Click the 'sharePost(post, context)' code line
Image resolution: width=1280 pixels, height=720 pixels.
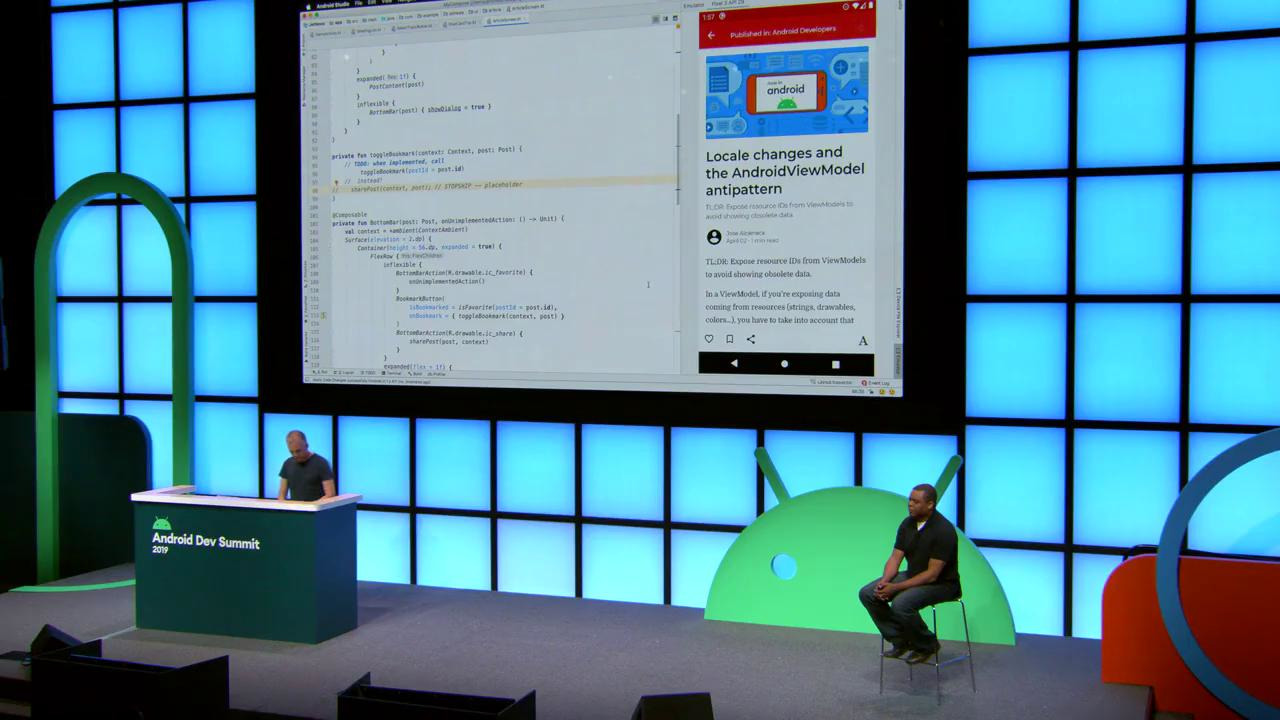448,342
